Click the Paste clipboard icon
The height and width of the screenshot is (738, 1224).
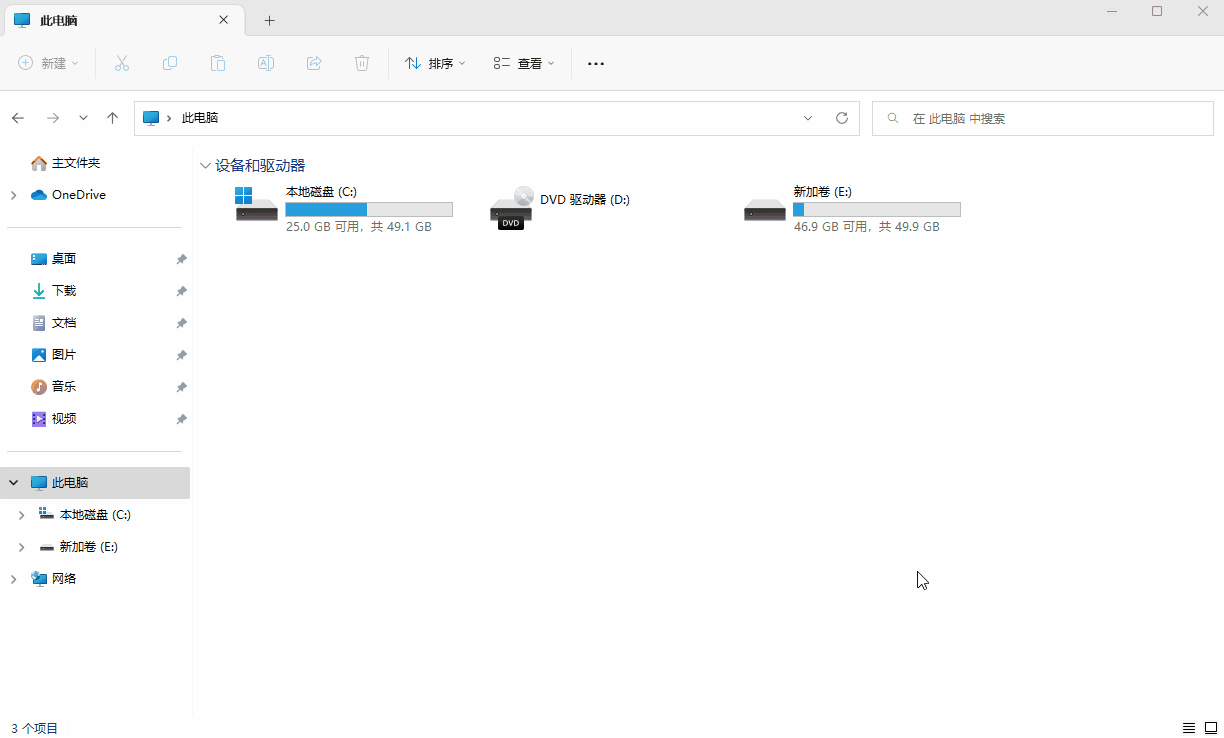pos(218,63)
